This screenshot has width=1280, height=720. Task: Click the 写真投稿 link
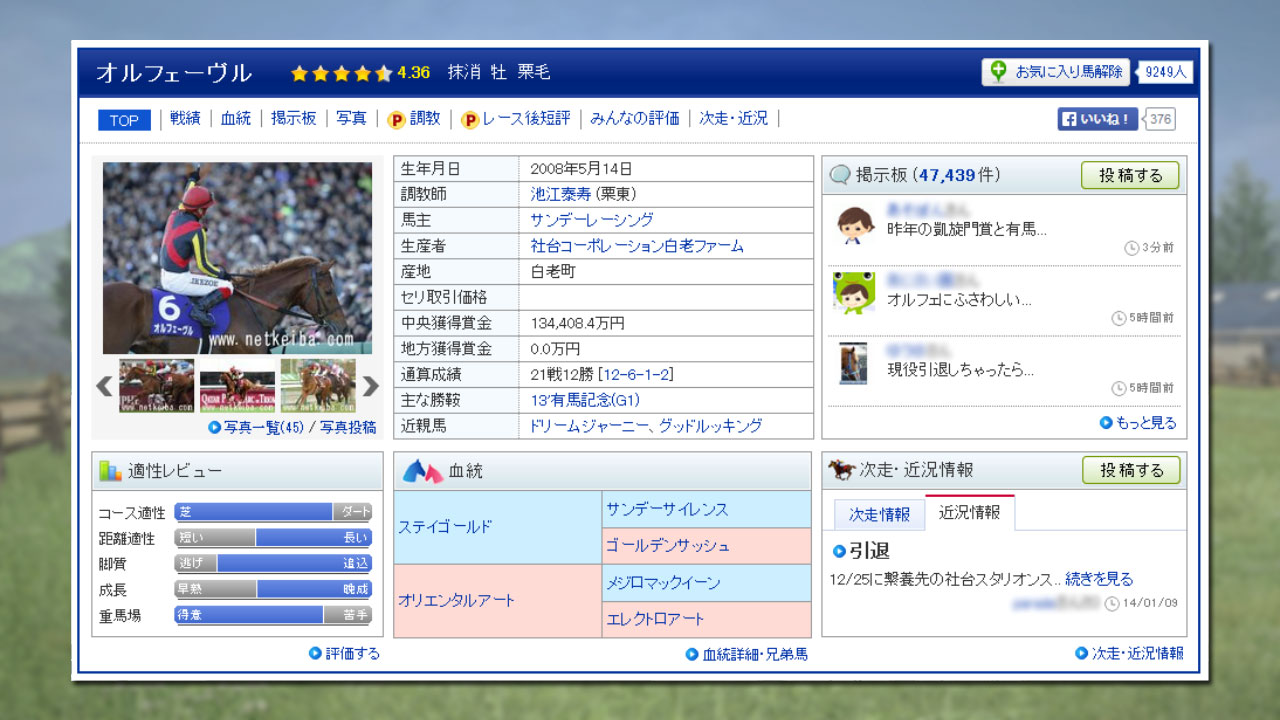(348, 427)
